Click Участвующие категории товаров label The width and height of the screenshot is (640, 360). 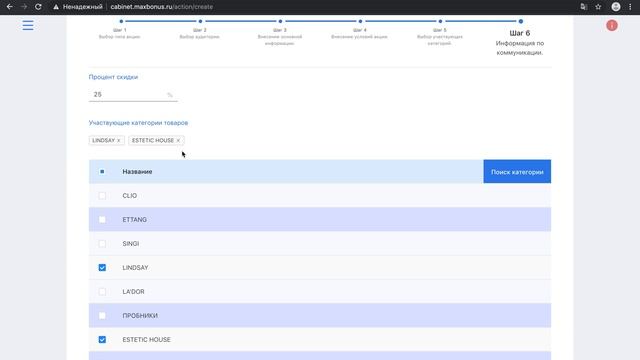tap(138, 122)
